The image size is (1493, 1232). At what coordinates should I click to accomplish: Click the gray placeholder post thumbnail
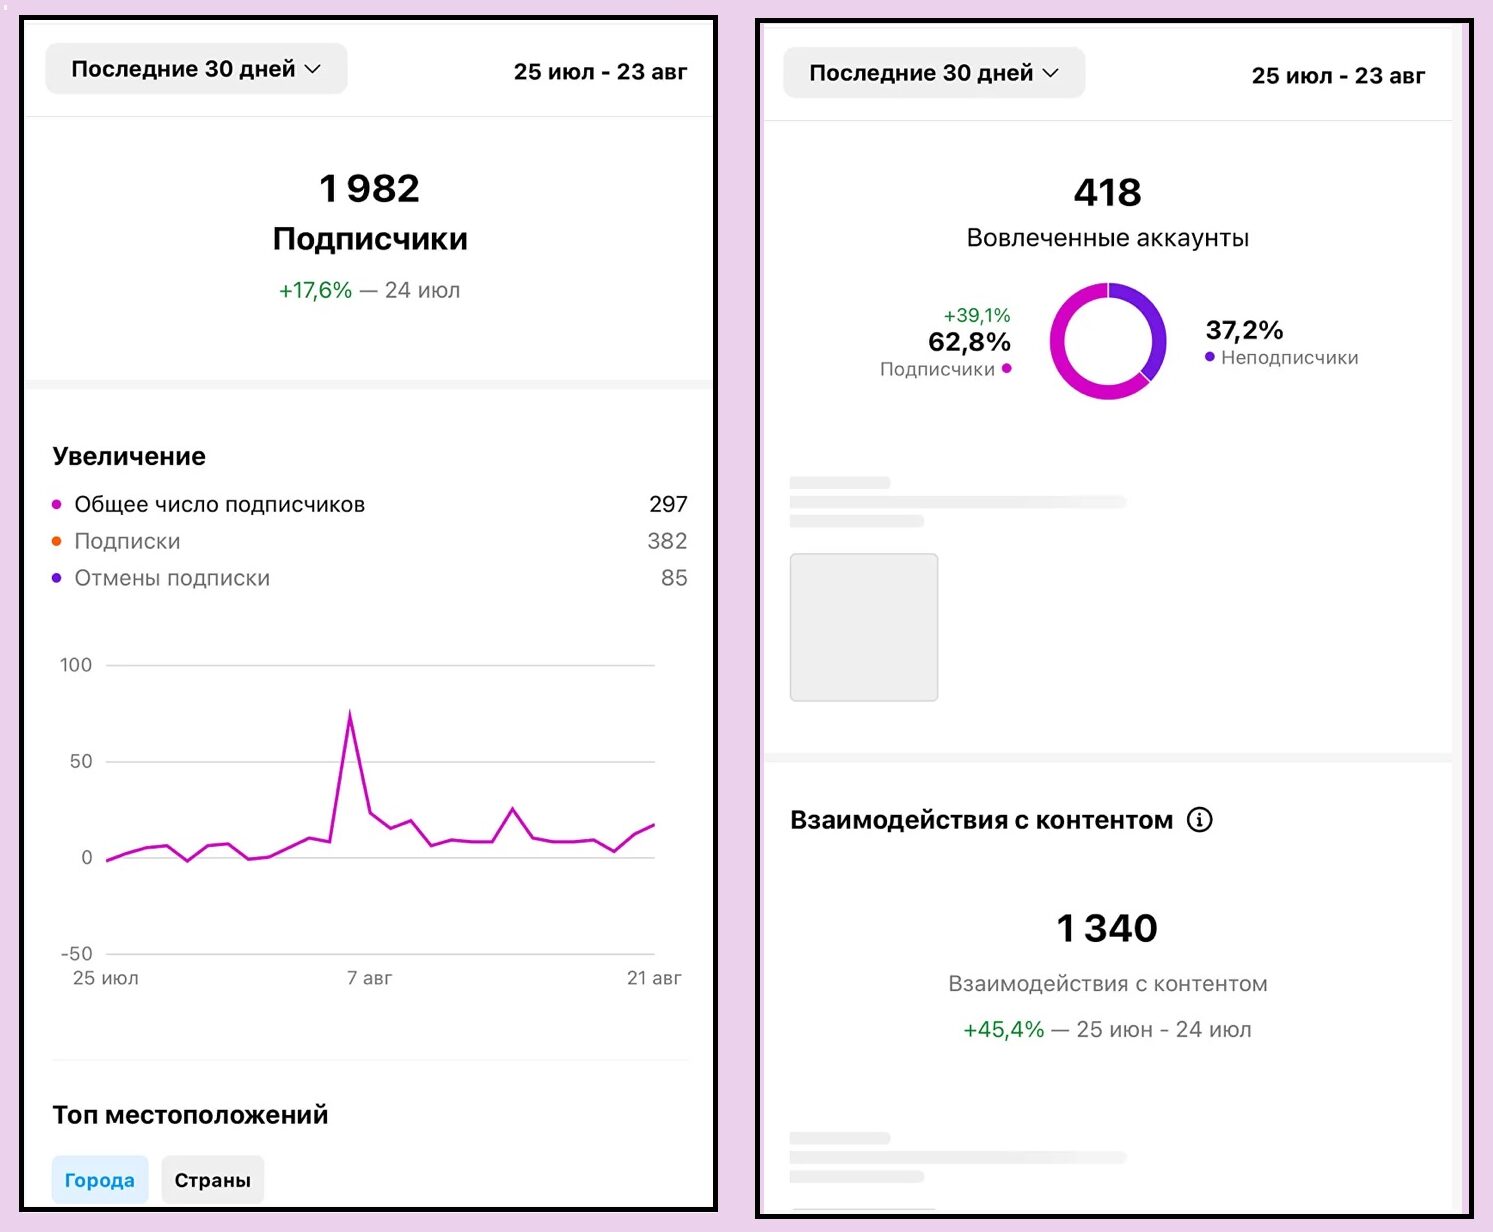864,627
